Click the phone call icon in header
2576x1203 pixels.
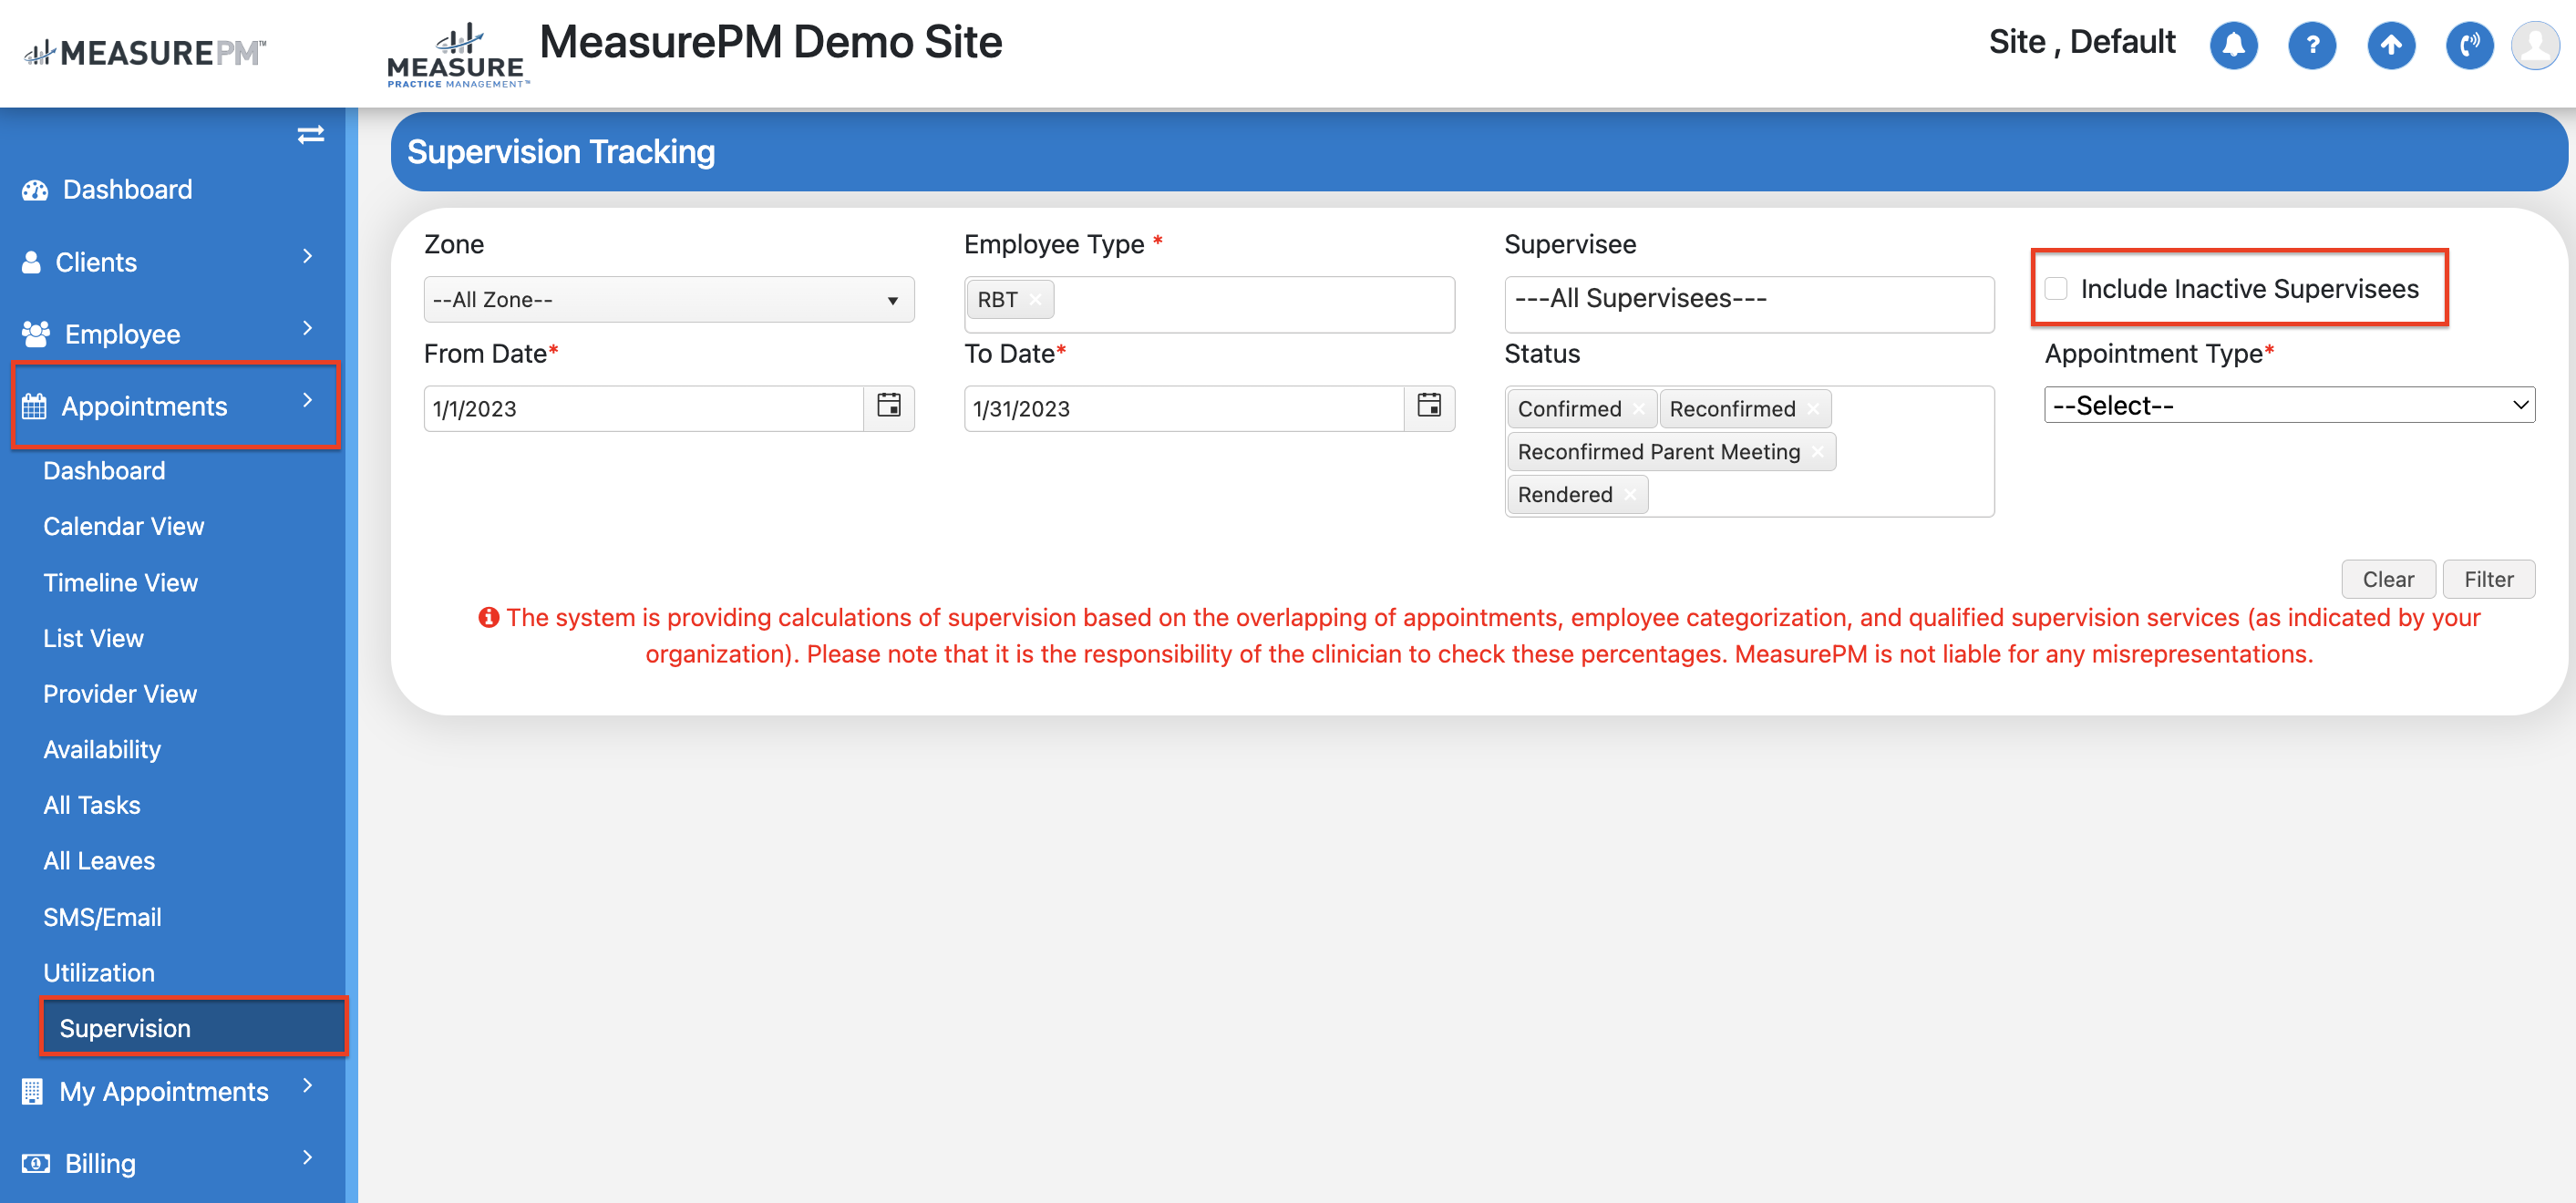coord(2468,46)
